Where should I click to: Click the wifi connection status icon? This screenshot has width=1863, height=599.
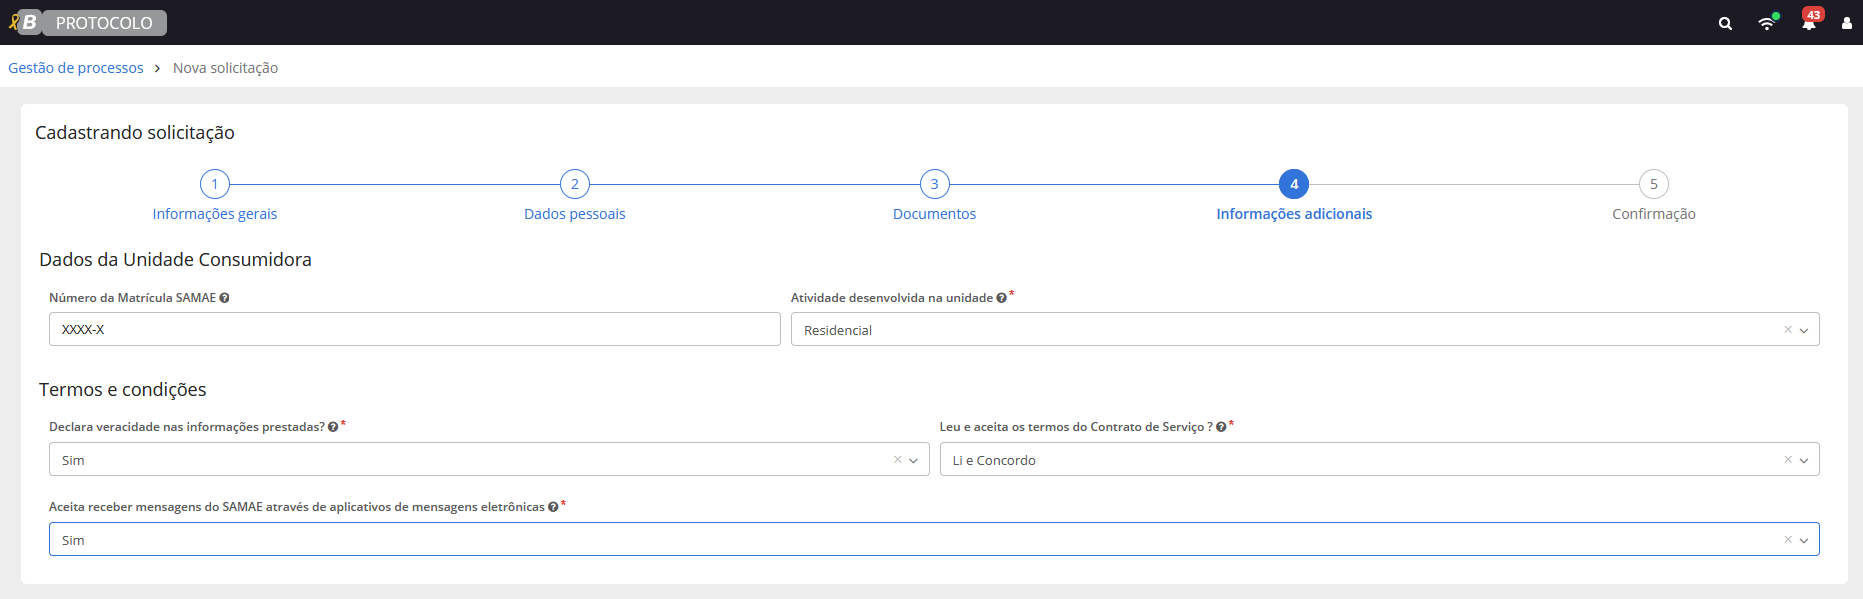(1767, 23)
